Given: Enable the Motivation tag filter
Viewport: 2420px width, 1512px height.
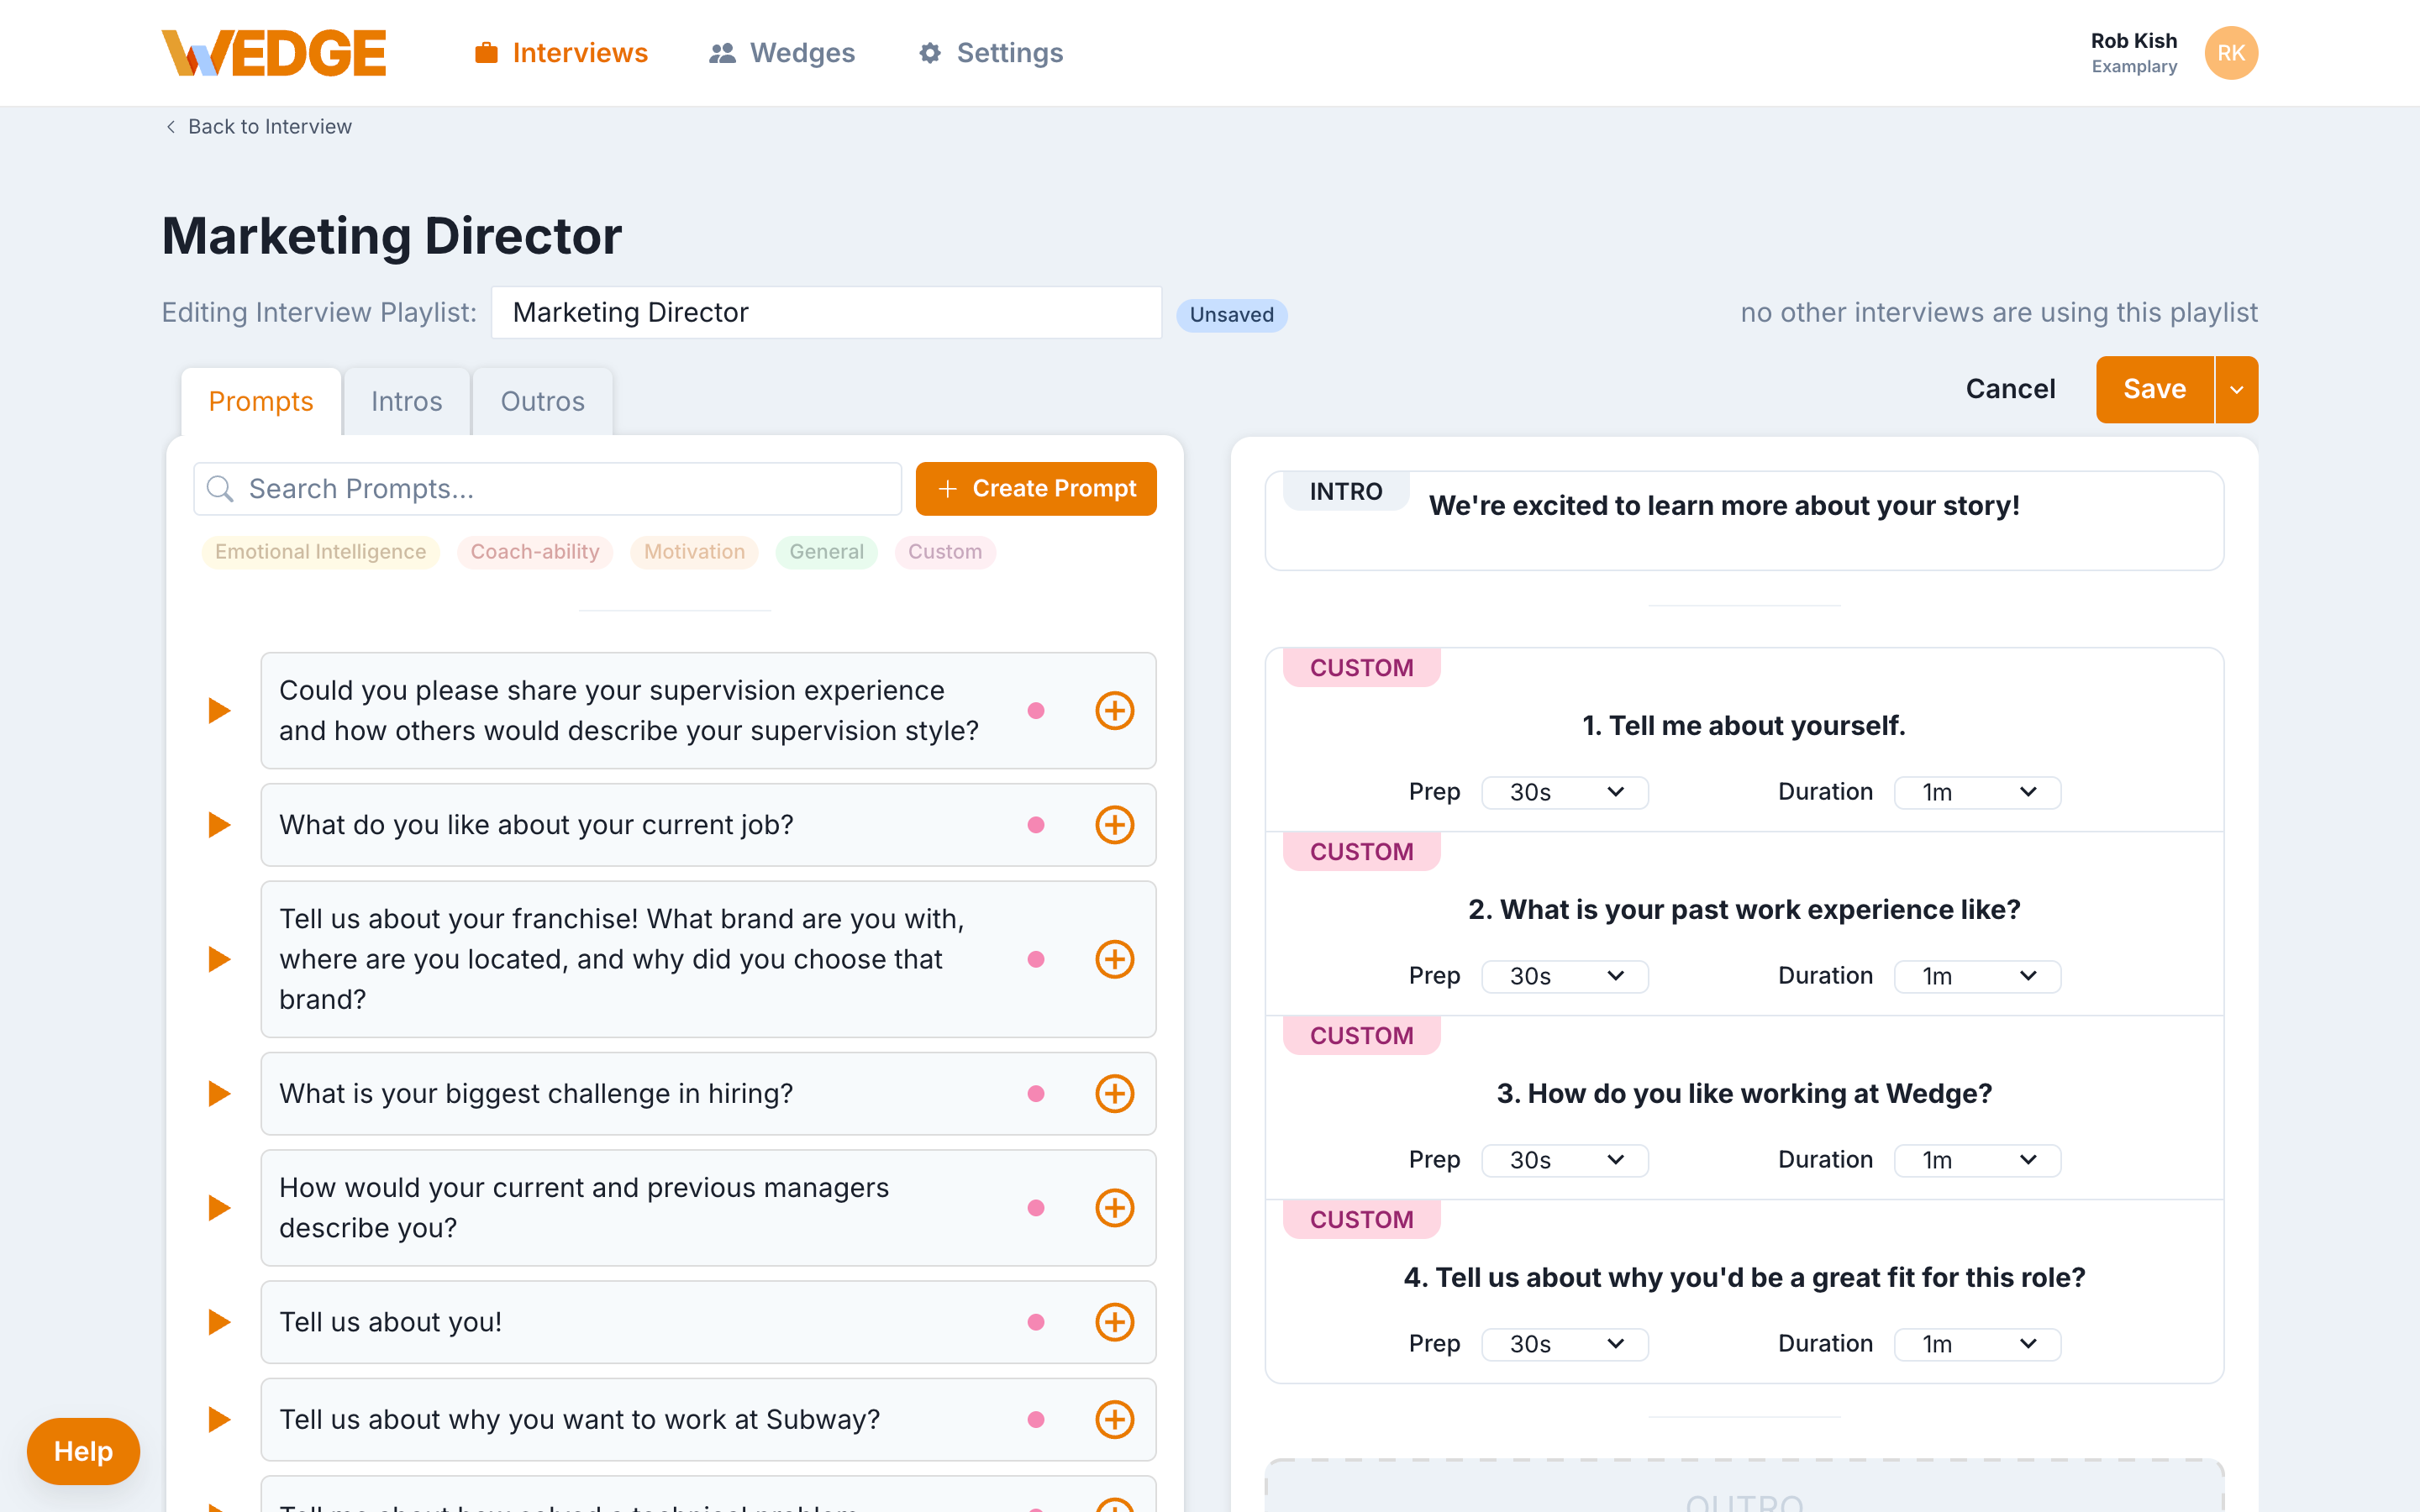Looking at the screenshot, I should (693, 551).
